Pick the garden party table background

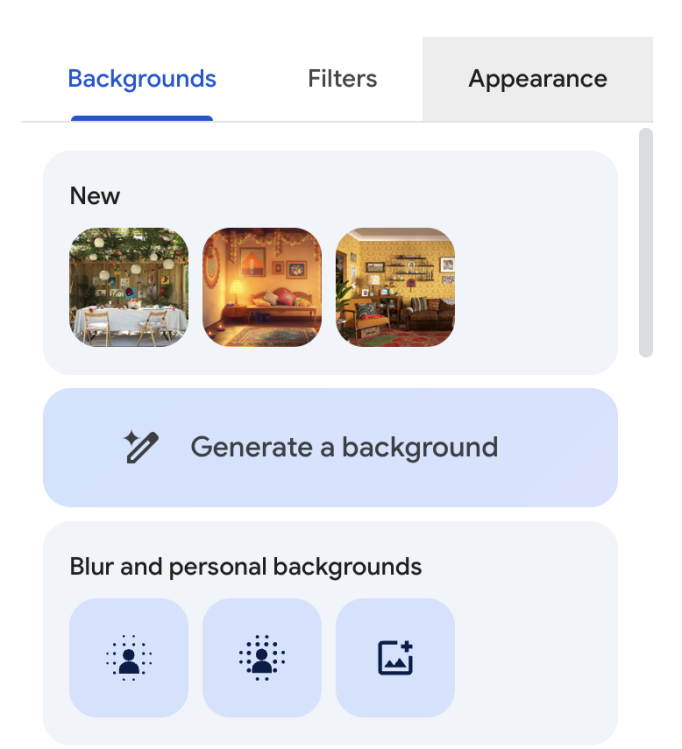(128, 287)
